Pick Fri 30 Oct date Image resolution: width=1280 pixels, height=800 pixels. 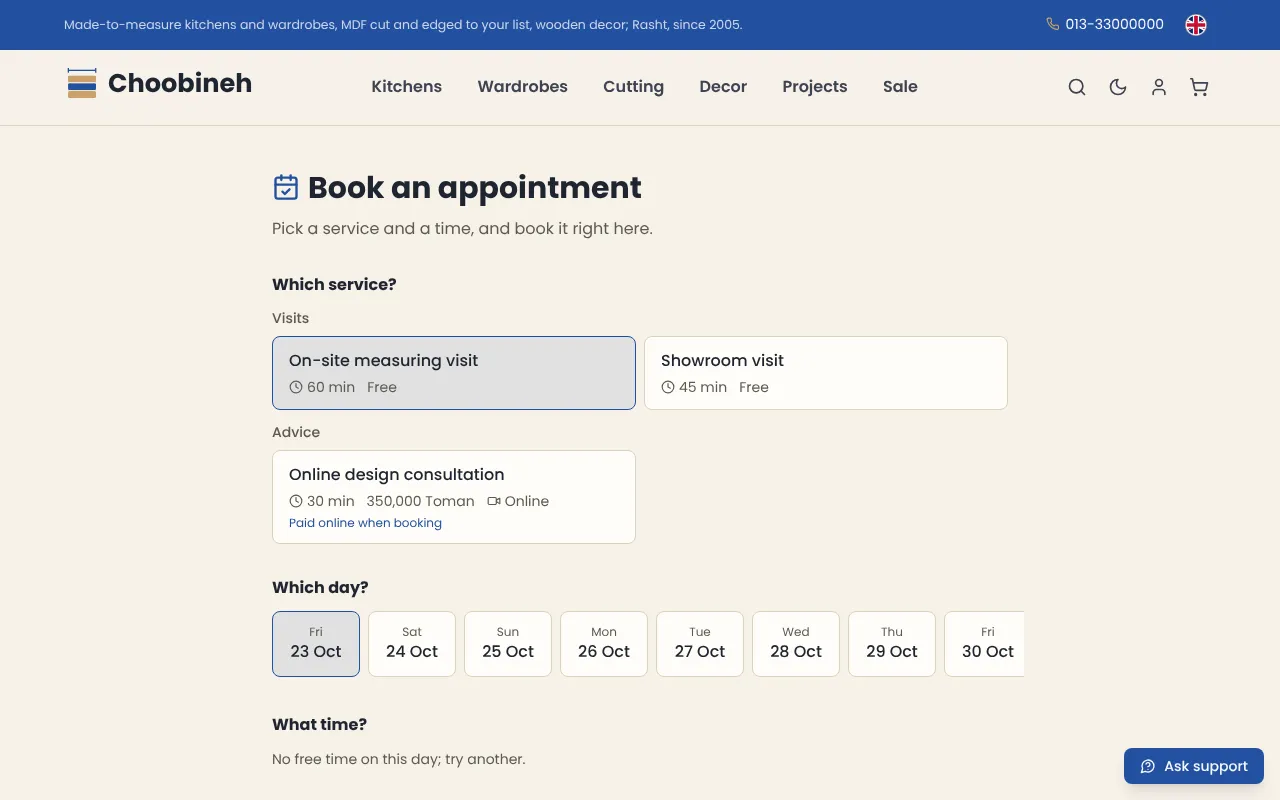pyautogui.click(x=985, y=644)
